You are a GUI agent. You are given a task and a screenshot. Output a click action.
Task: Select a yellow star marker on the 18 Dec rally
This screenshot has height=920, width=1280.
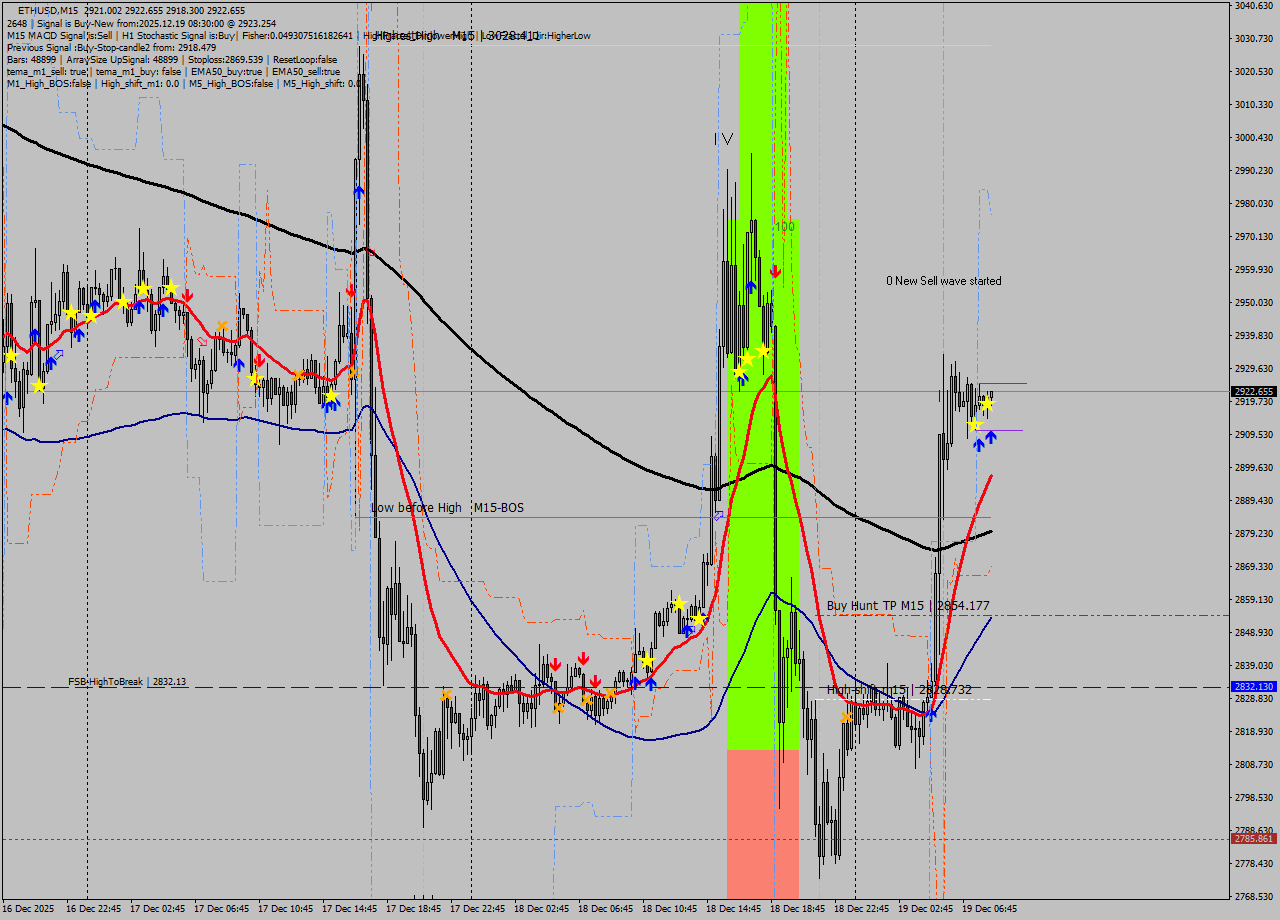(764, 352)
